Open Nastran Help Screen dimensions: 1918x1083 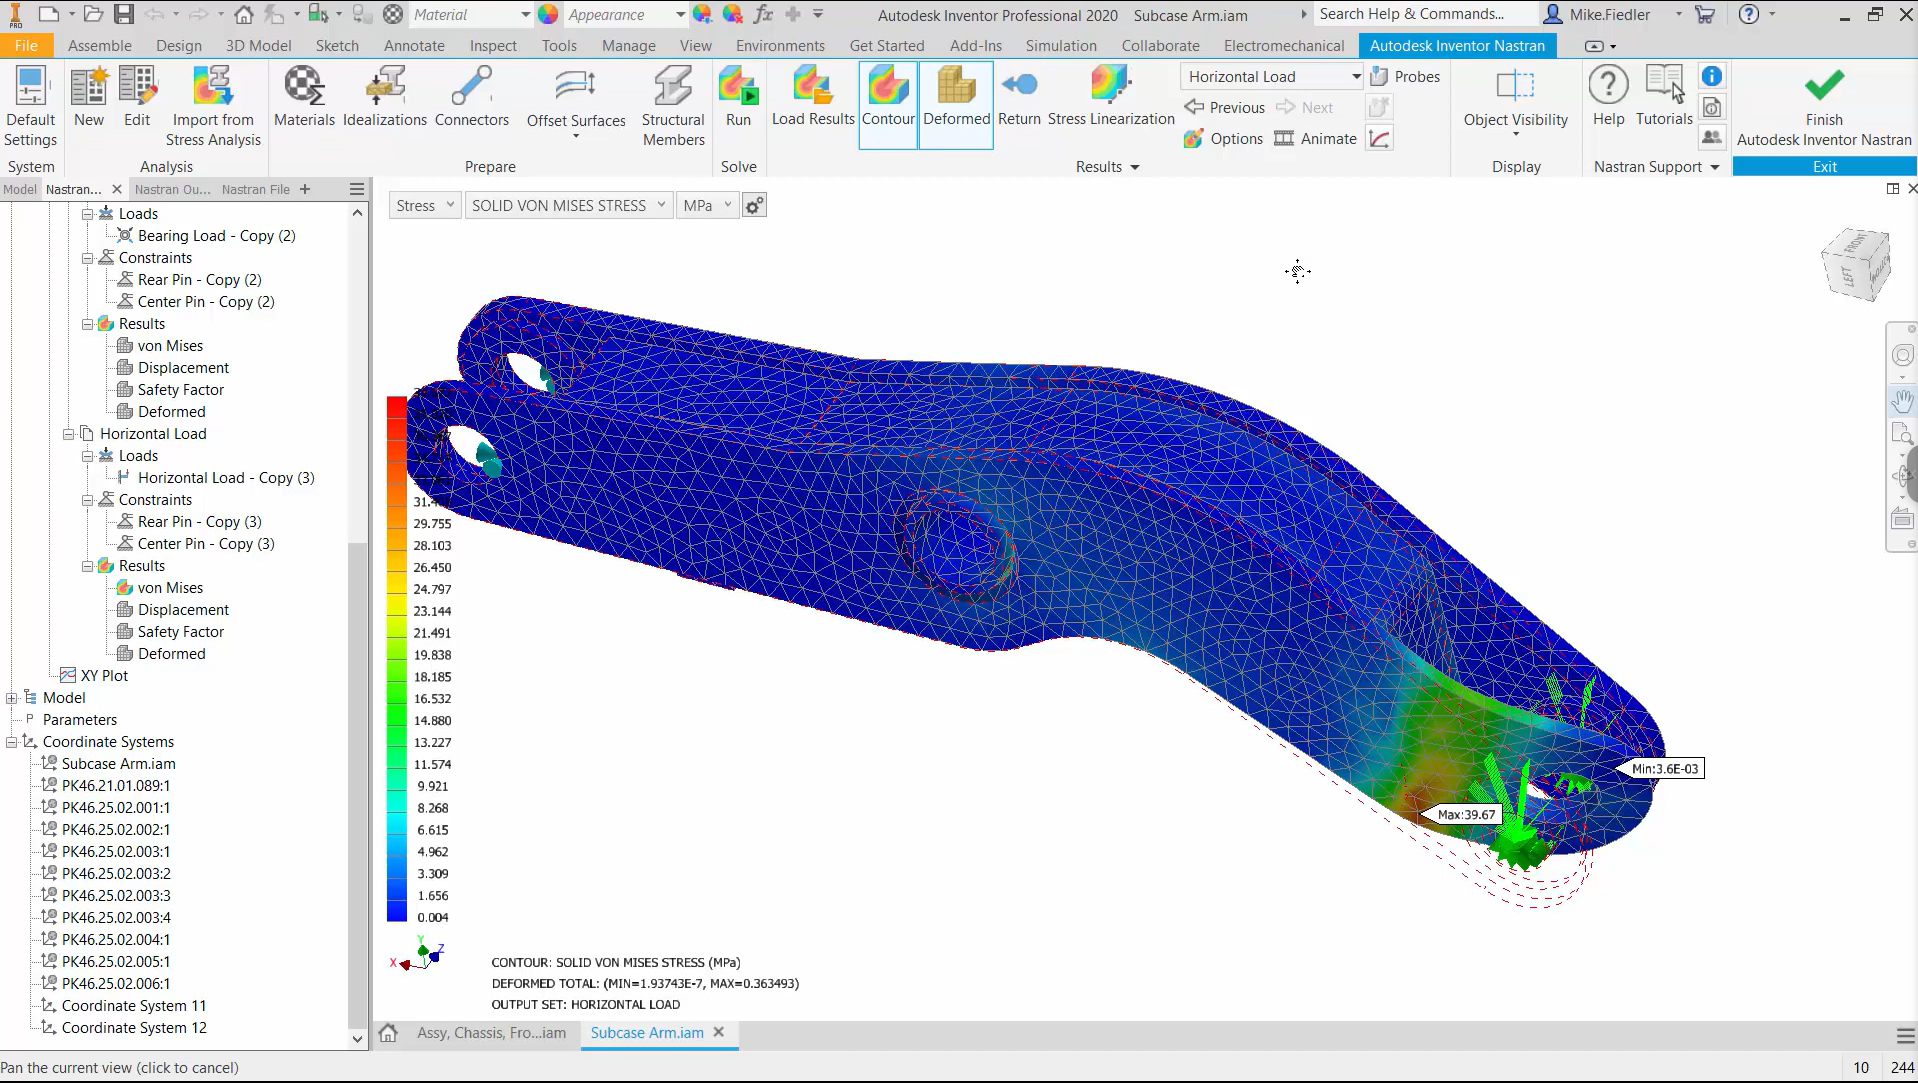[x=1608, y=98]
